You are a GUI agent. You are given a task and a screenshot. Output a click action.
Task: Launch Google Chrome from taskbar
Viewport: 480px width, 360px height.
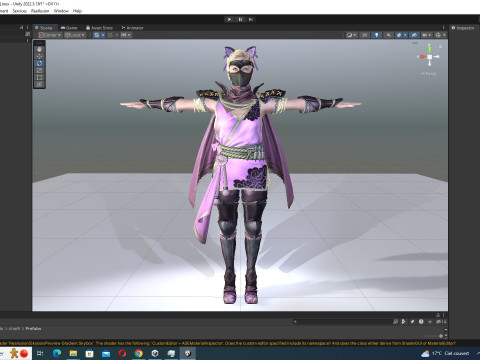pos(139,353)
